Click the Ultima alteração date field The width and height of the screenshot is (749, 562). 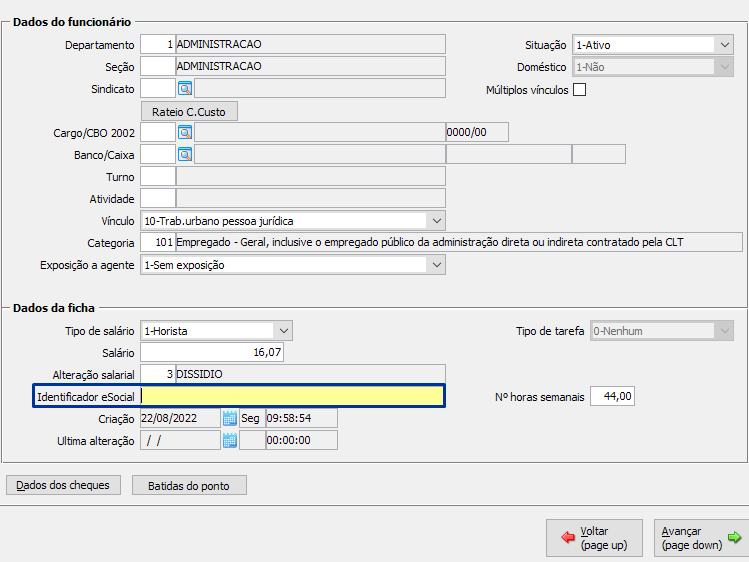[181, 440]
